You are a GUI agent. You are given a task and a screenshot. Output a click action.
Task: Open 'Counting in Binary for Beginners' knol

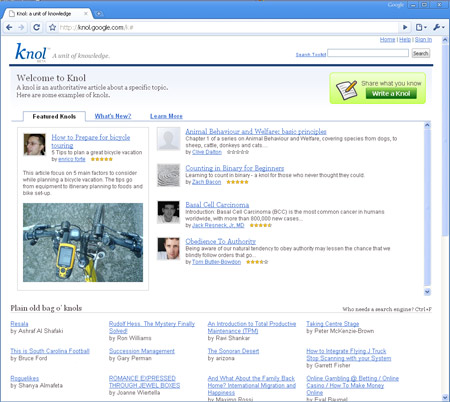pyautogui.click(x=235, y=168)
